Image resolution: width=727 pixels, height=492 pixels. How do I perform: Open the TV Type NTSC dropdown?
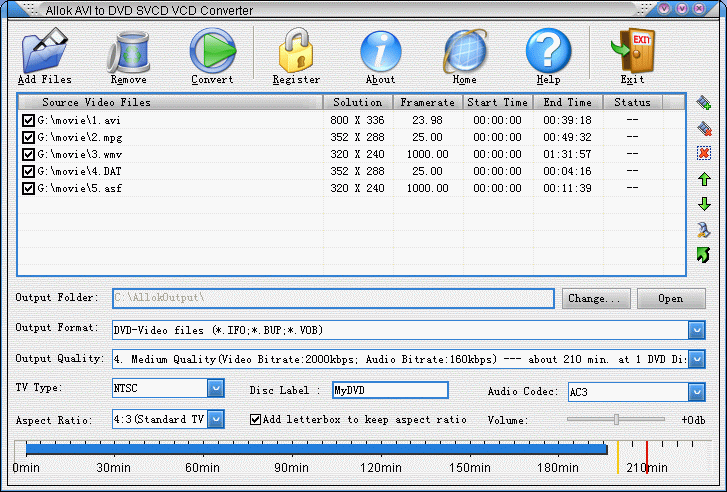click(215, 388)
